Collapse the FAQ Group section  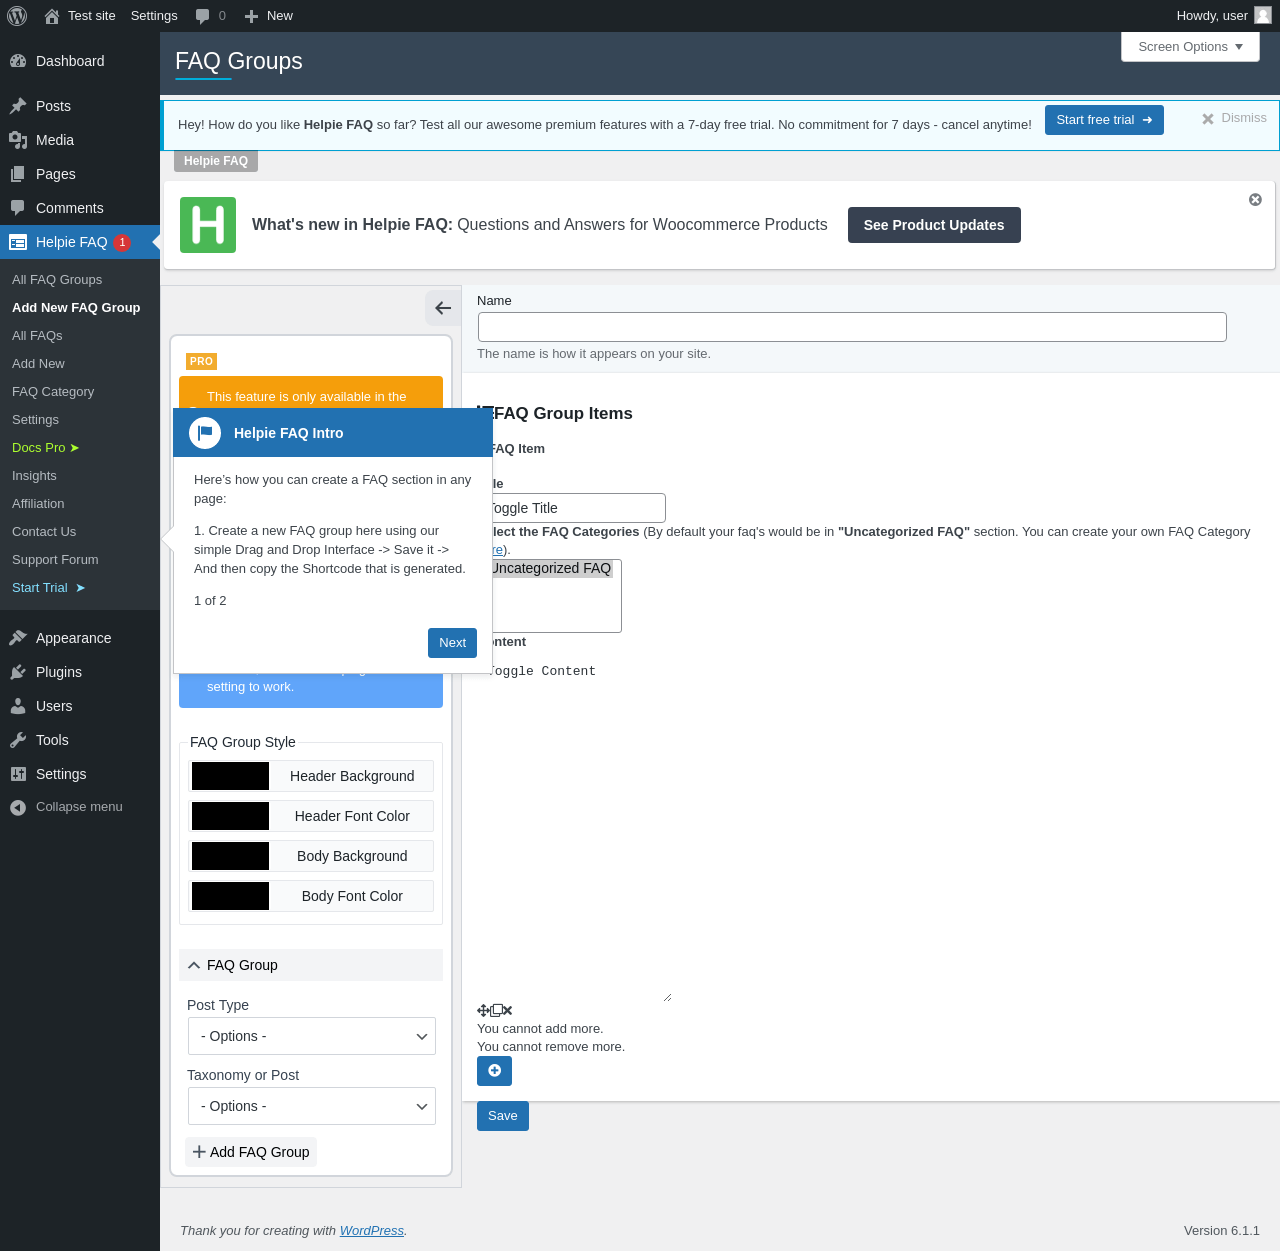(x=311, y=965)
